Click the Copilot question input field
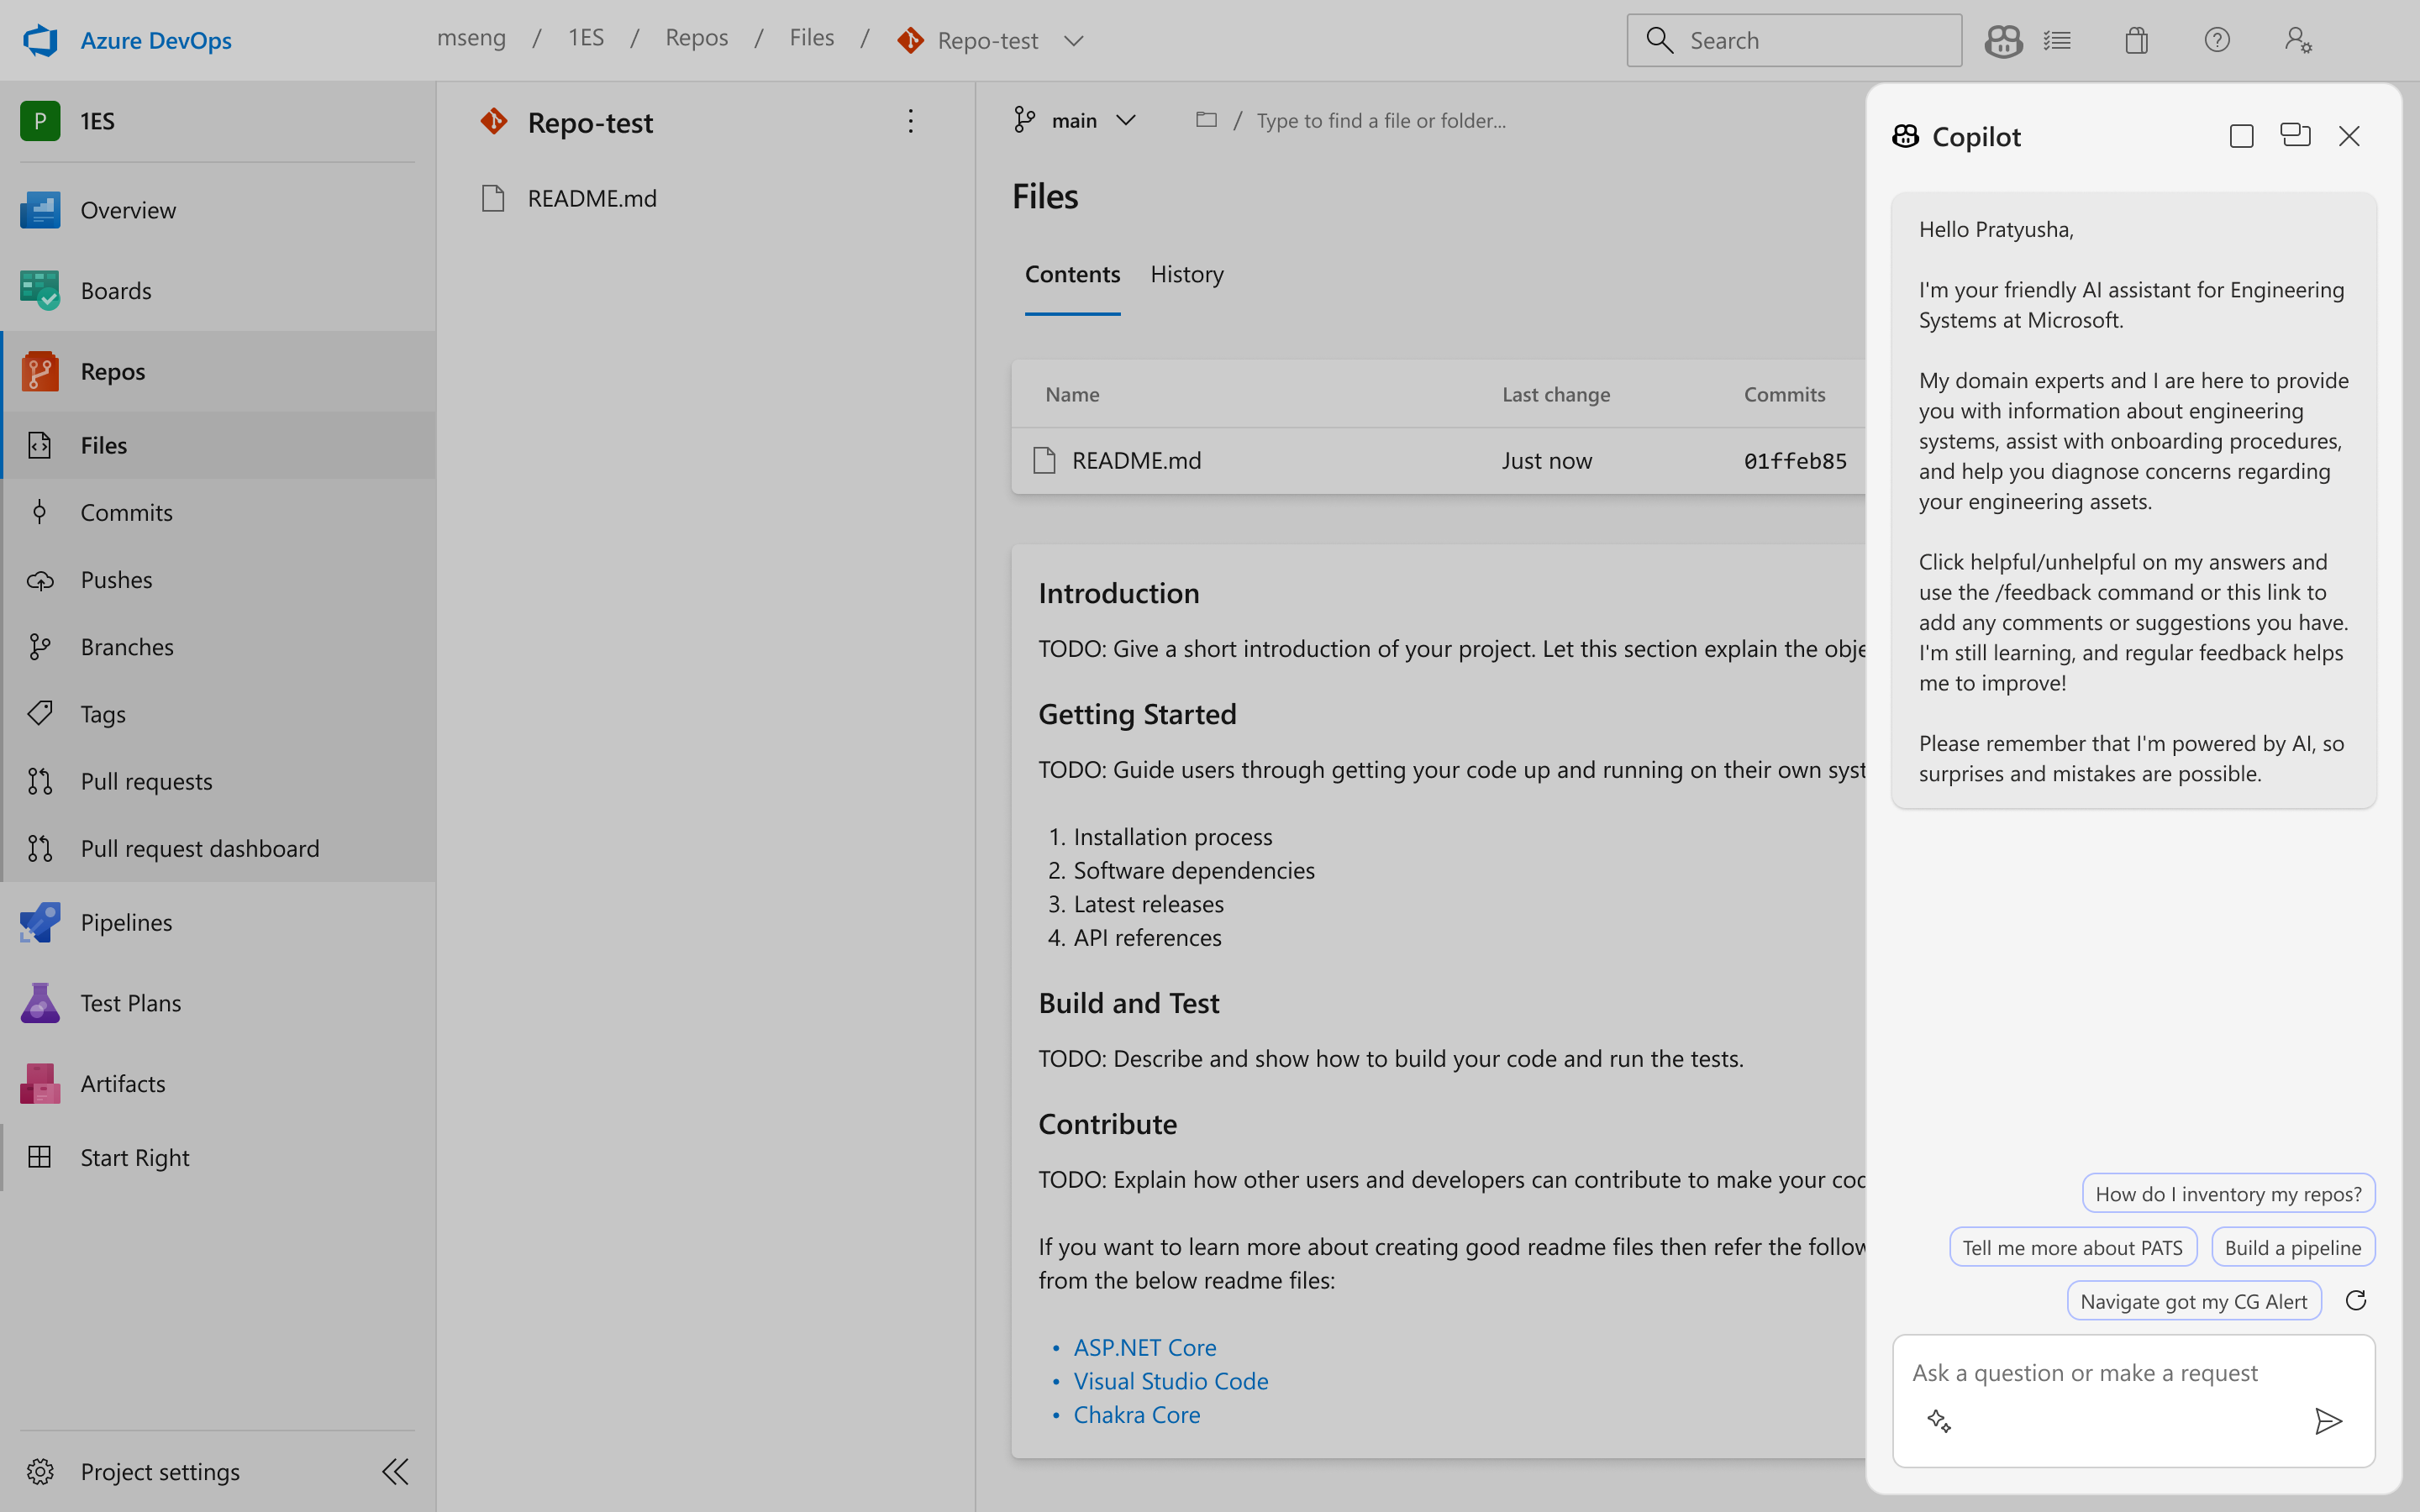 (x=2084, y=1372)
